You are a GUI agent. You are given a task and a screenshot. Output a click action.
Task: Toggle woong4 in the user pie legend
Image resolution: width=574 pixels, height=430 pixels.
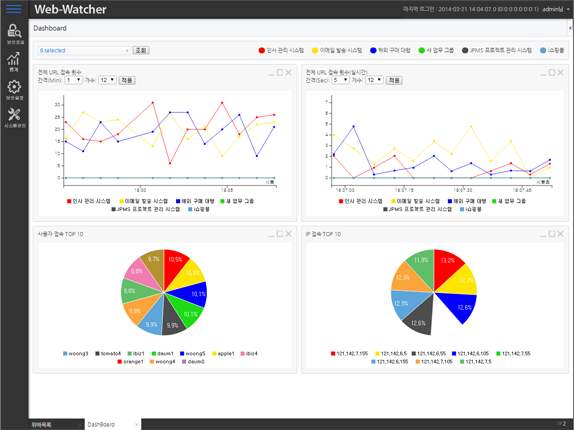pyautogui.click(x=163, y=362)
